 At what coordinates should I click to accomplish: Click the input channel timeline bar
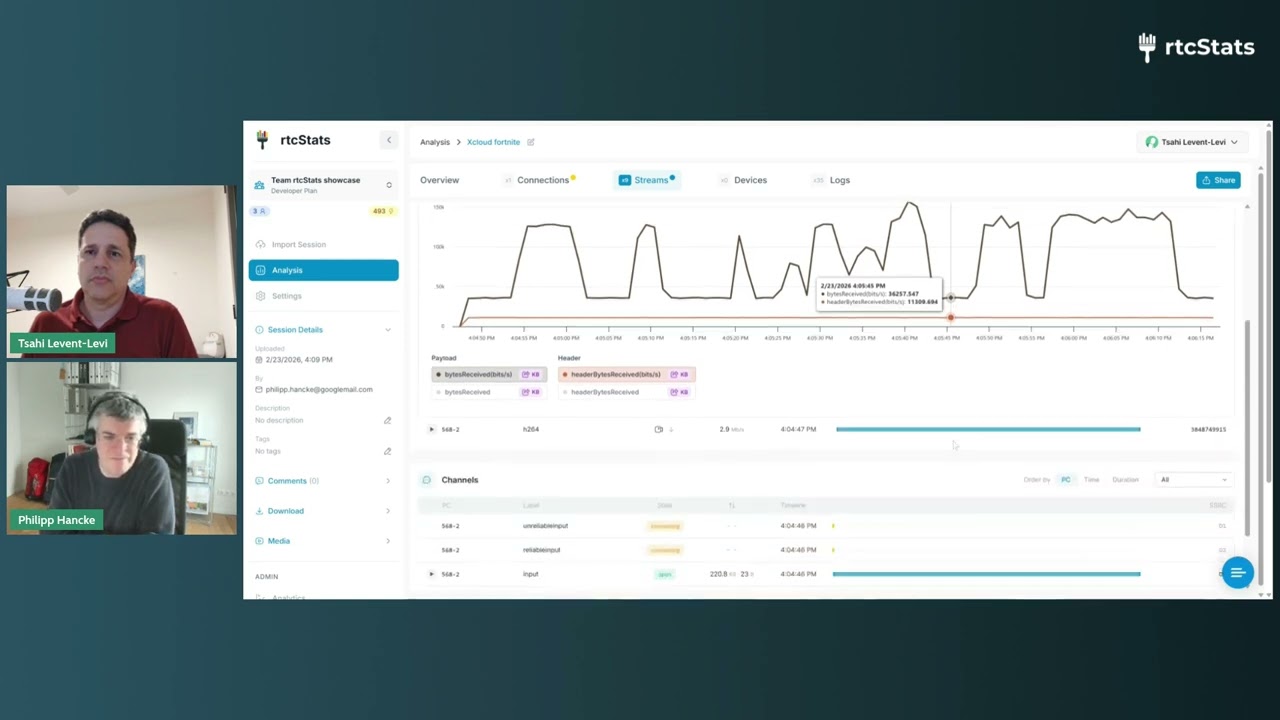pos(986,574)
